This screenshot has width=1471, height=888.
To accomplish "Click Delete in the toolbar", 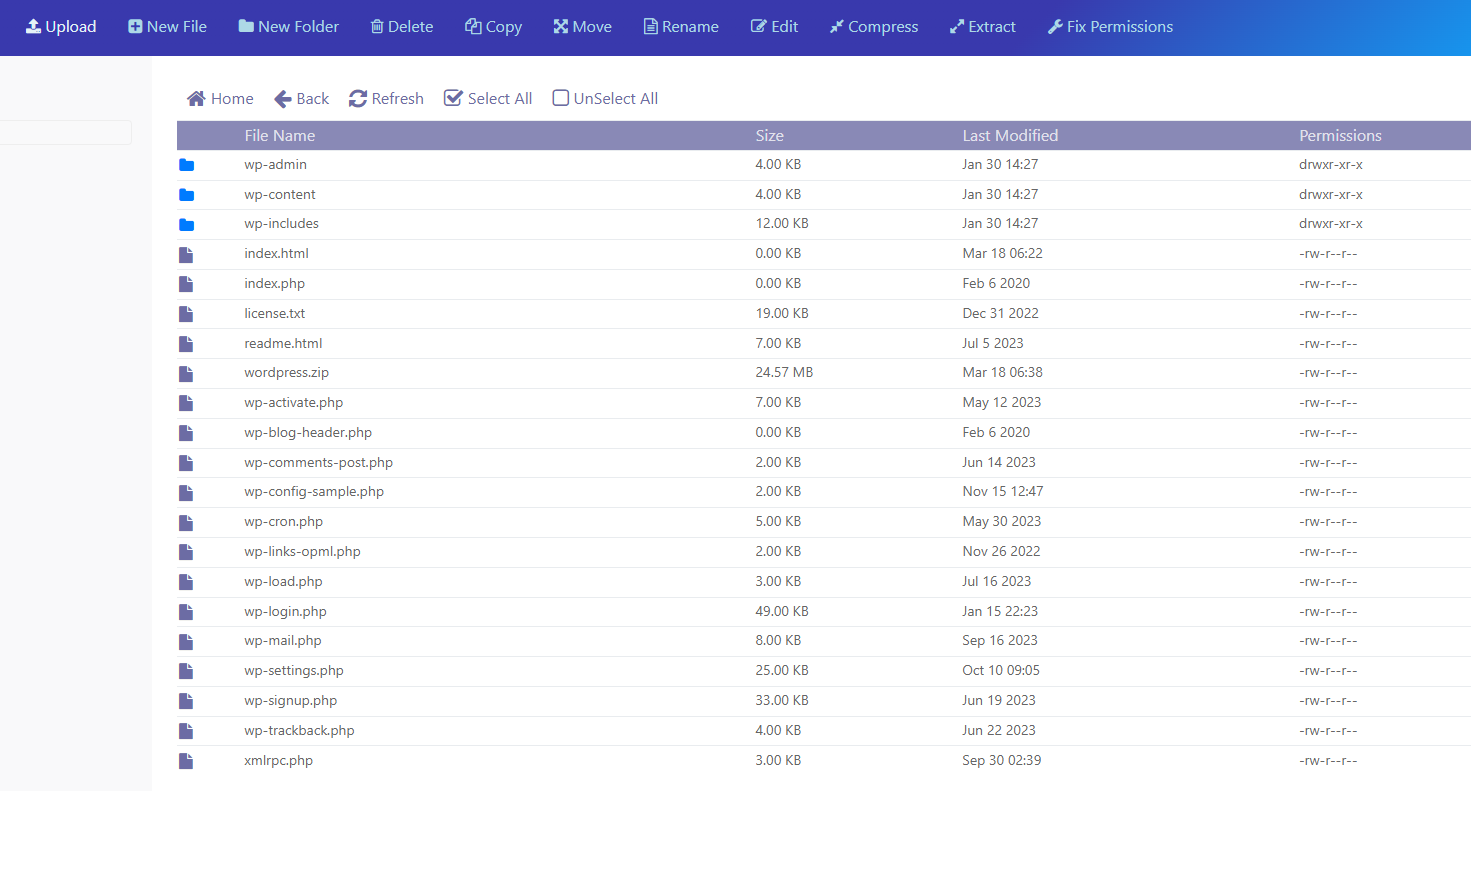I will tap(401, 27).
